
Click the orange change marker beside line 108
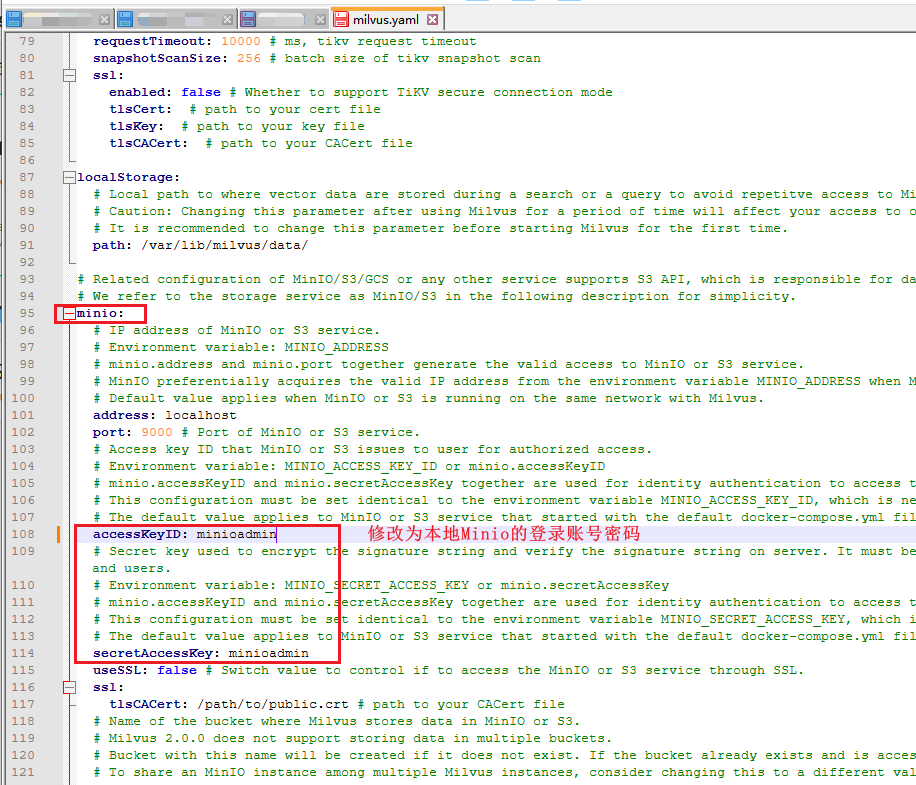[x=58, y=534]
